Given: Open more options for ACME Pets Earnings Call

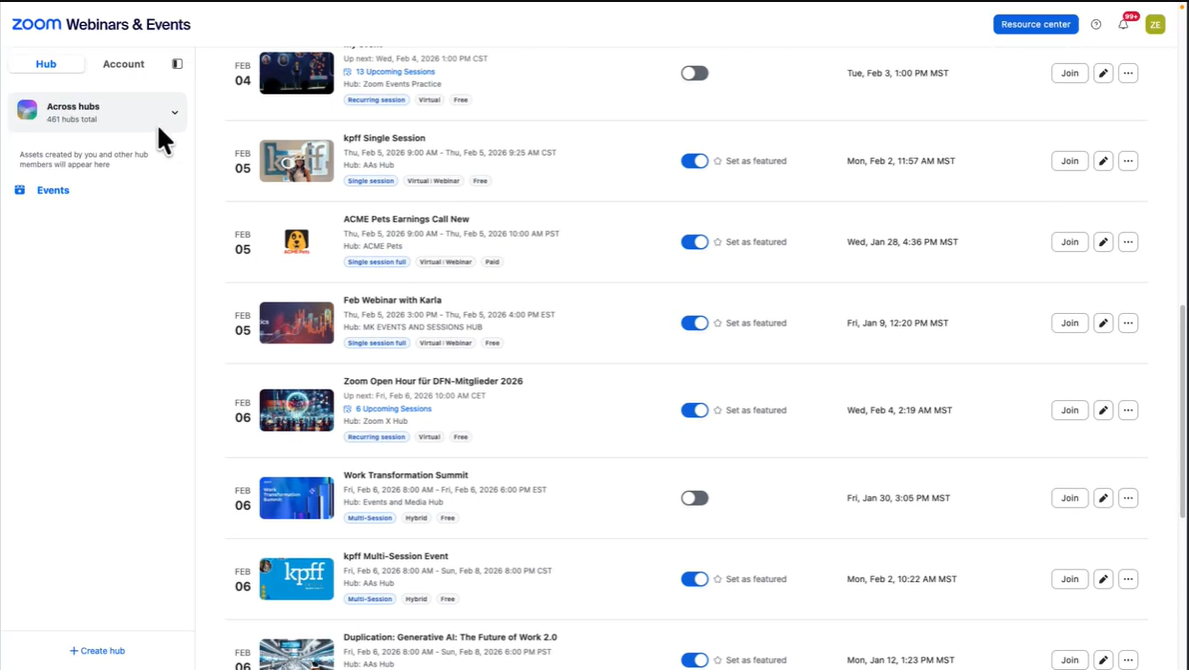Looking at the screenshot, I should (x=1128, y=242).
